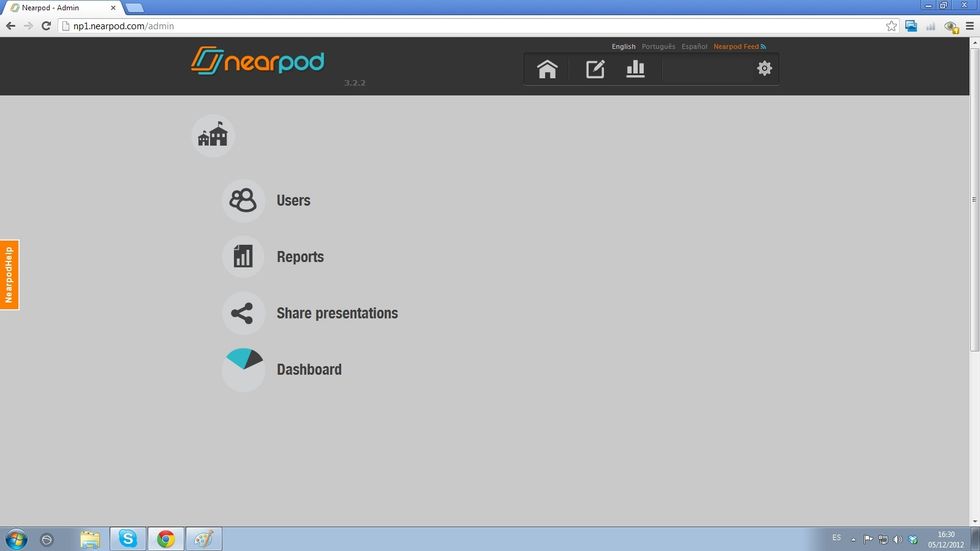Click the ES language indicator
Screen dimensions: 980x551
836,537
